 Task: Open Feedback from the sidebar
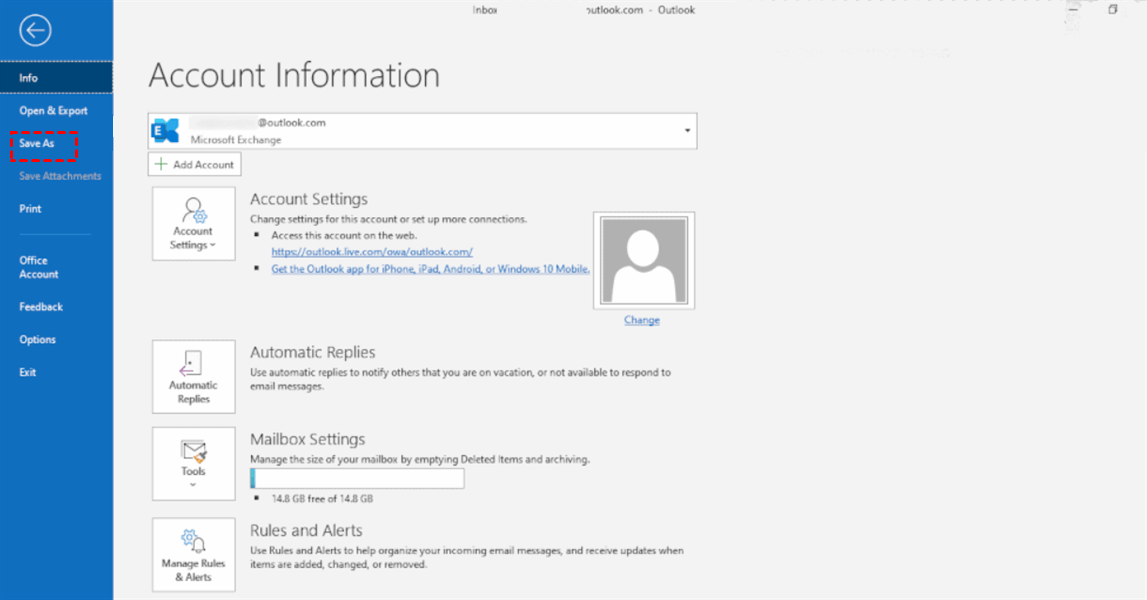click(x=41, y=307)
